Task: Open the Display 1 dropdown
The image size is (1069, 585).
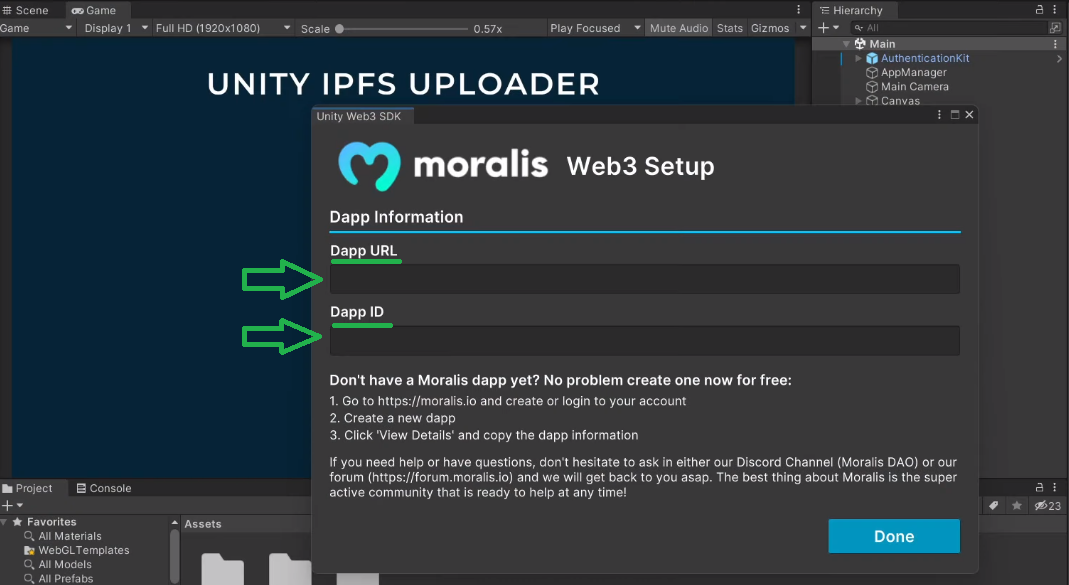Action: [116, 28]
